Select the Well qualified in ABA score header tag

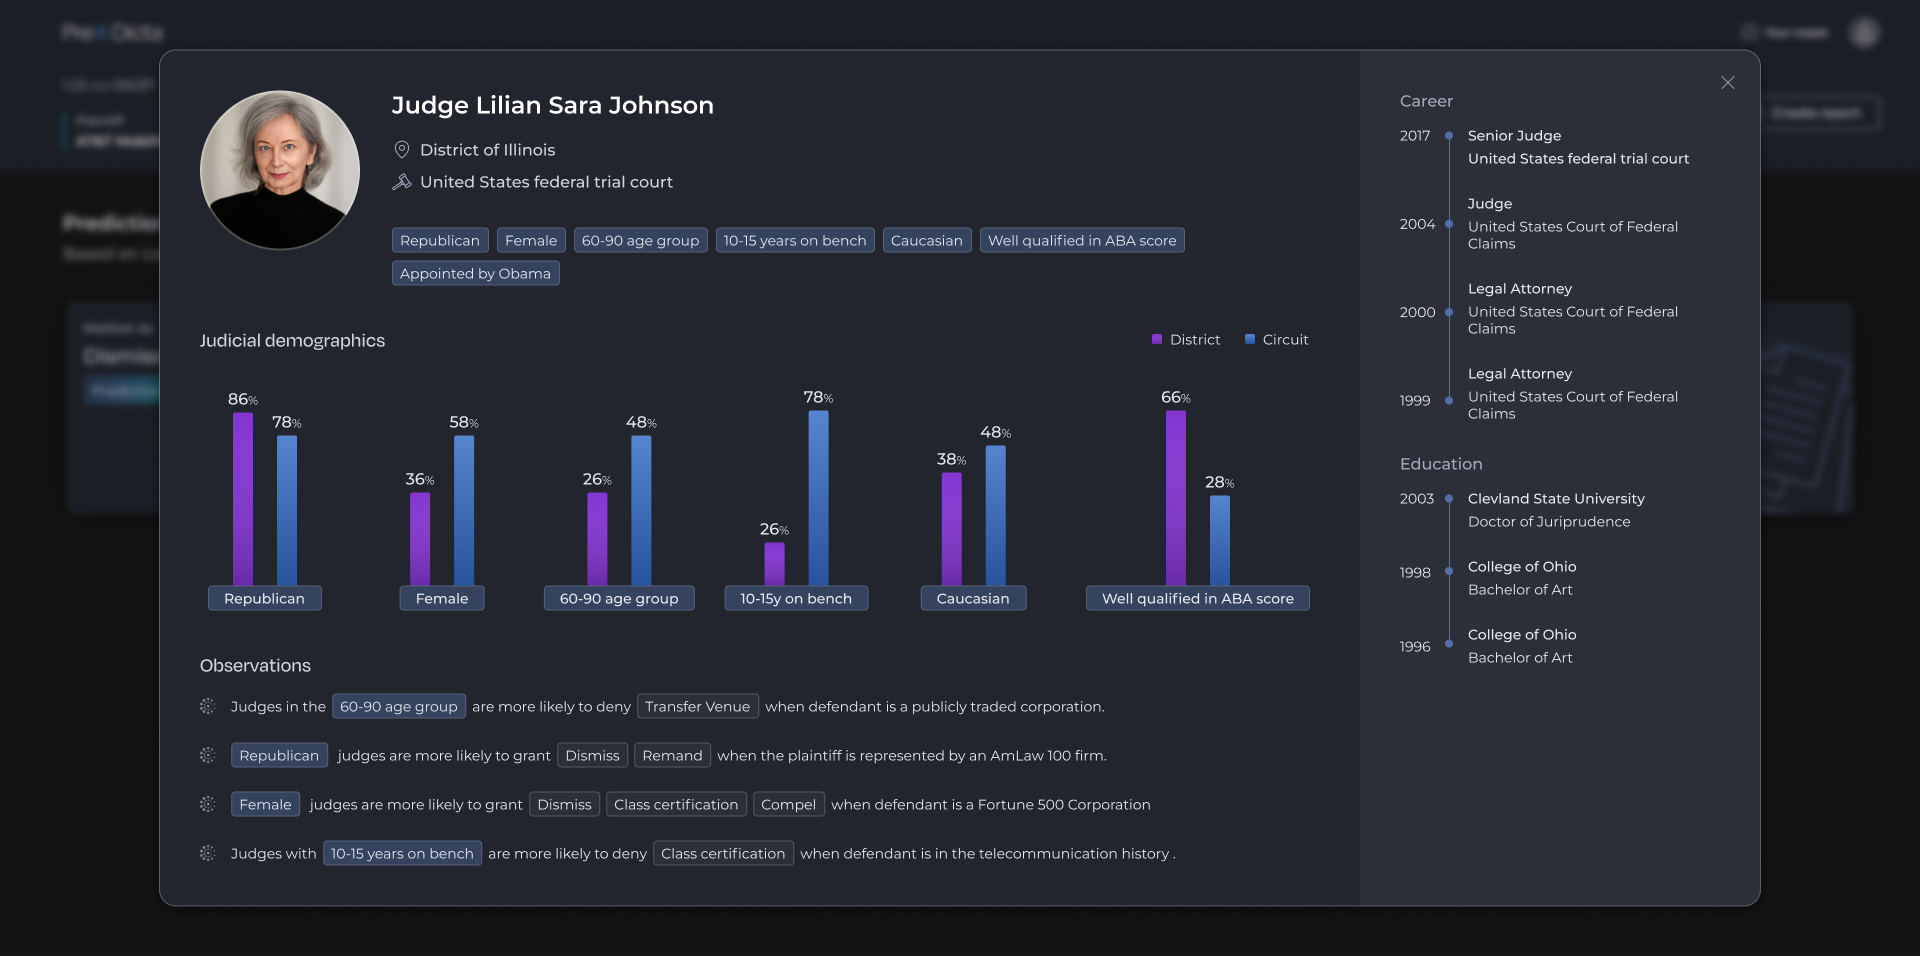(x=1081, y=241)
